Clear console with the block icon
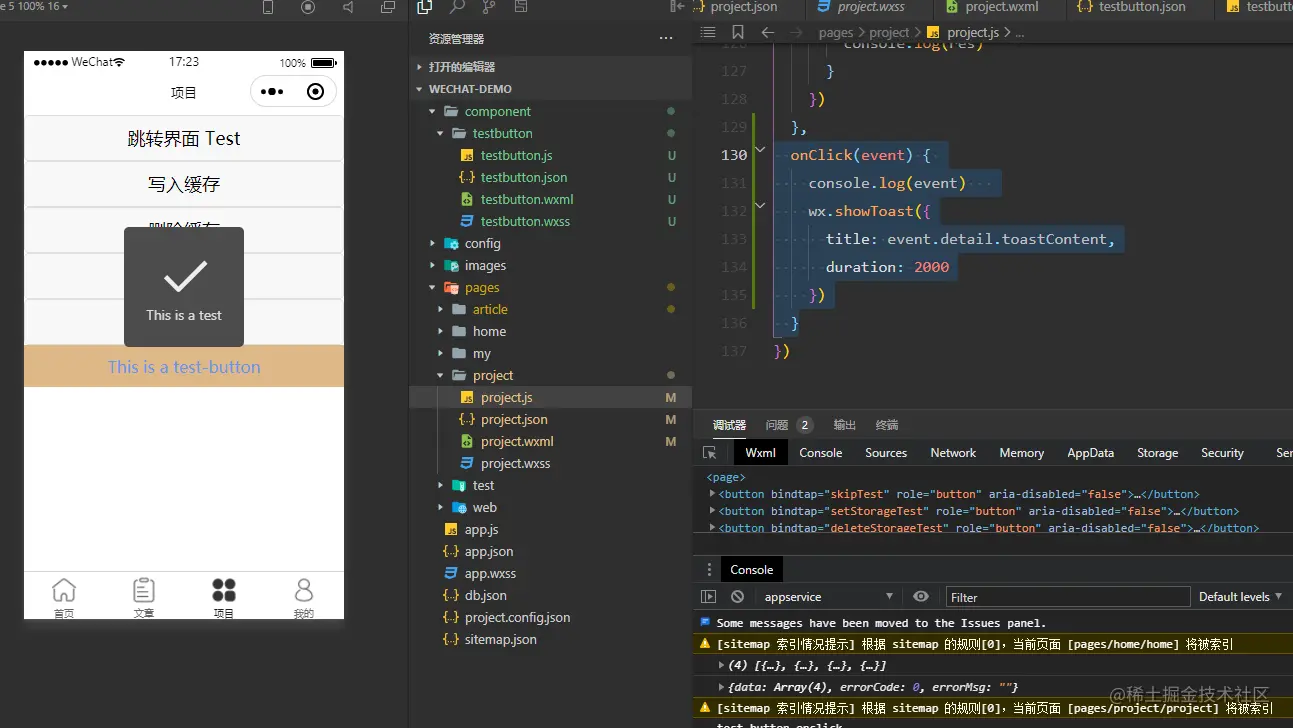Image resolution: width=1293 pixels, height=728 pixels. [x=737, y=597]
